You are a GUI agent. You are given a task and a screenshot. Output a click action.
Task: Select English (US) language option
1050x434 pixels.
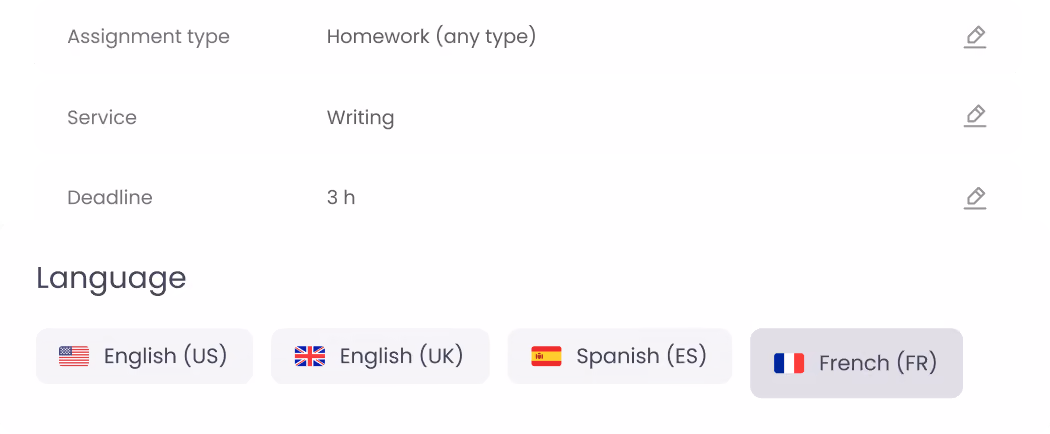coord(145,356)
